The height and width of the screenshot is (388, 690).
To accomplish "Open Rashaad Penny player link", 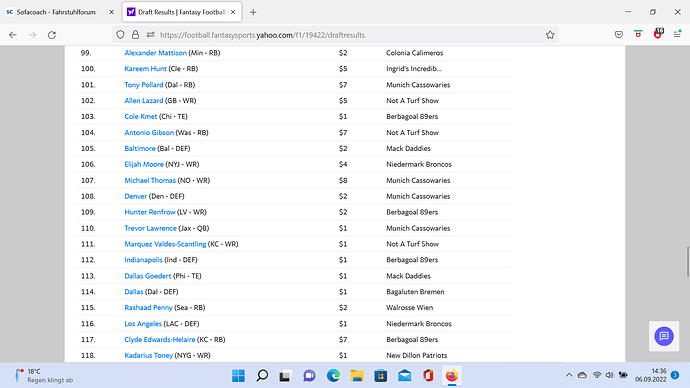I will coord(148,307).
